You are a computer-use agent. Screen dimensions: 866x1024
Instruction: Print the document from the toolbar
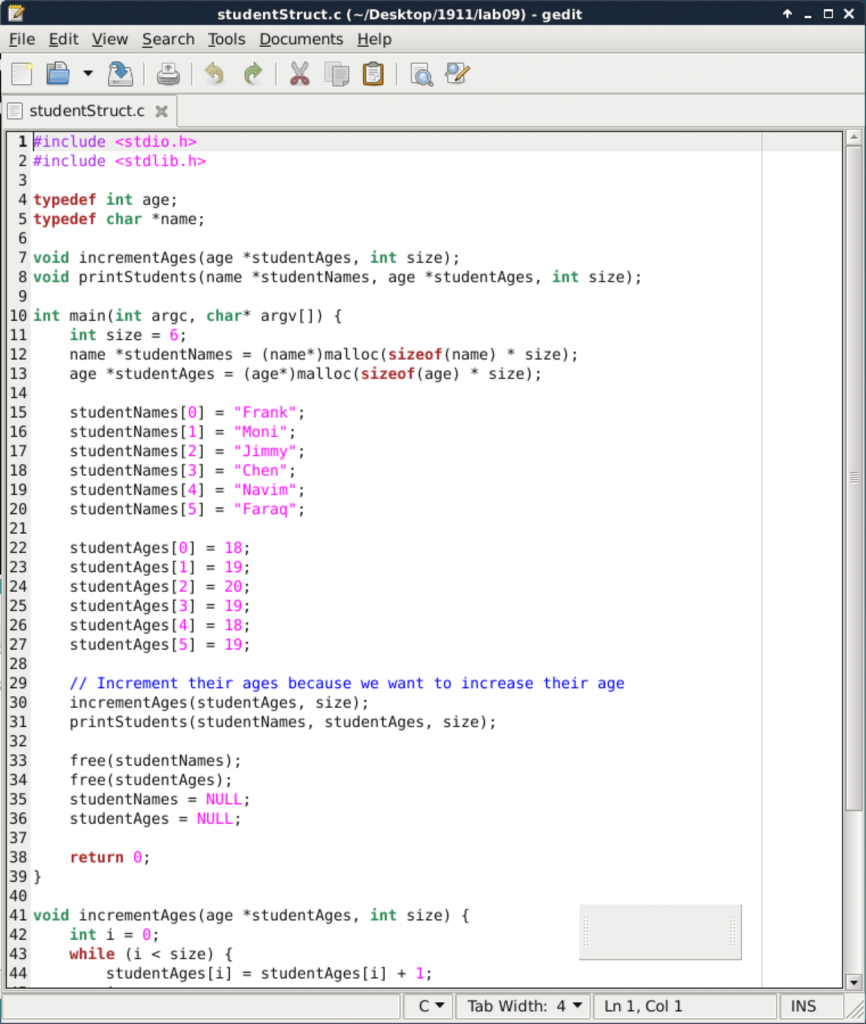[167, 73]
